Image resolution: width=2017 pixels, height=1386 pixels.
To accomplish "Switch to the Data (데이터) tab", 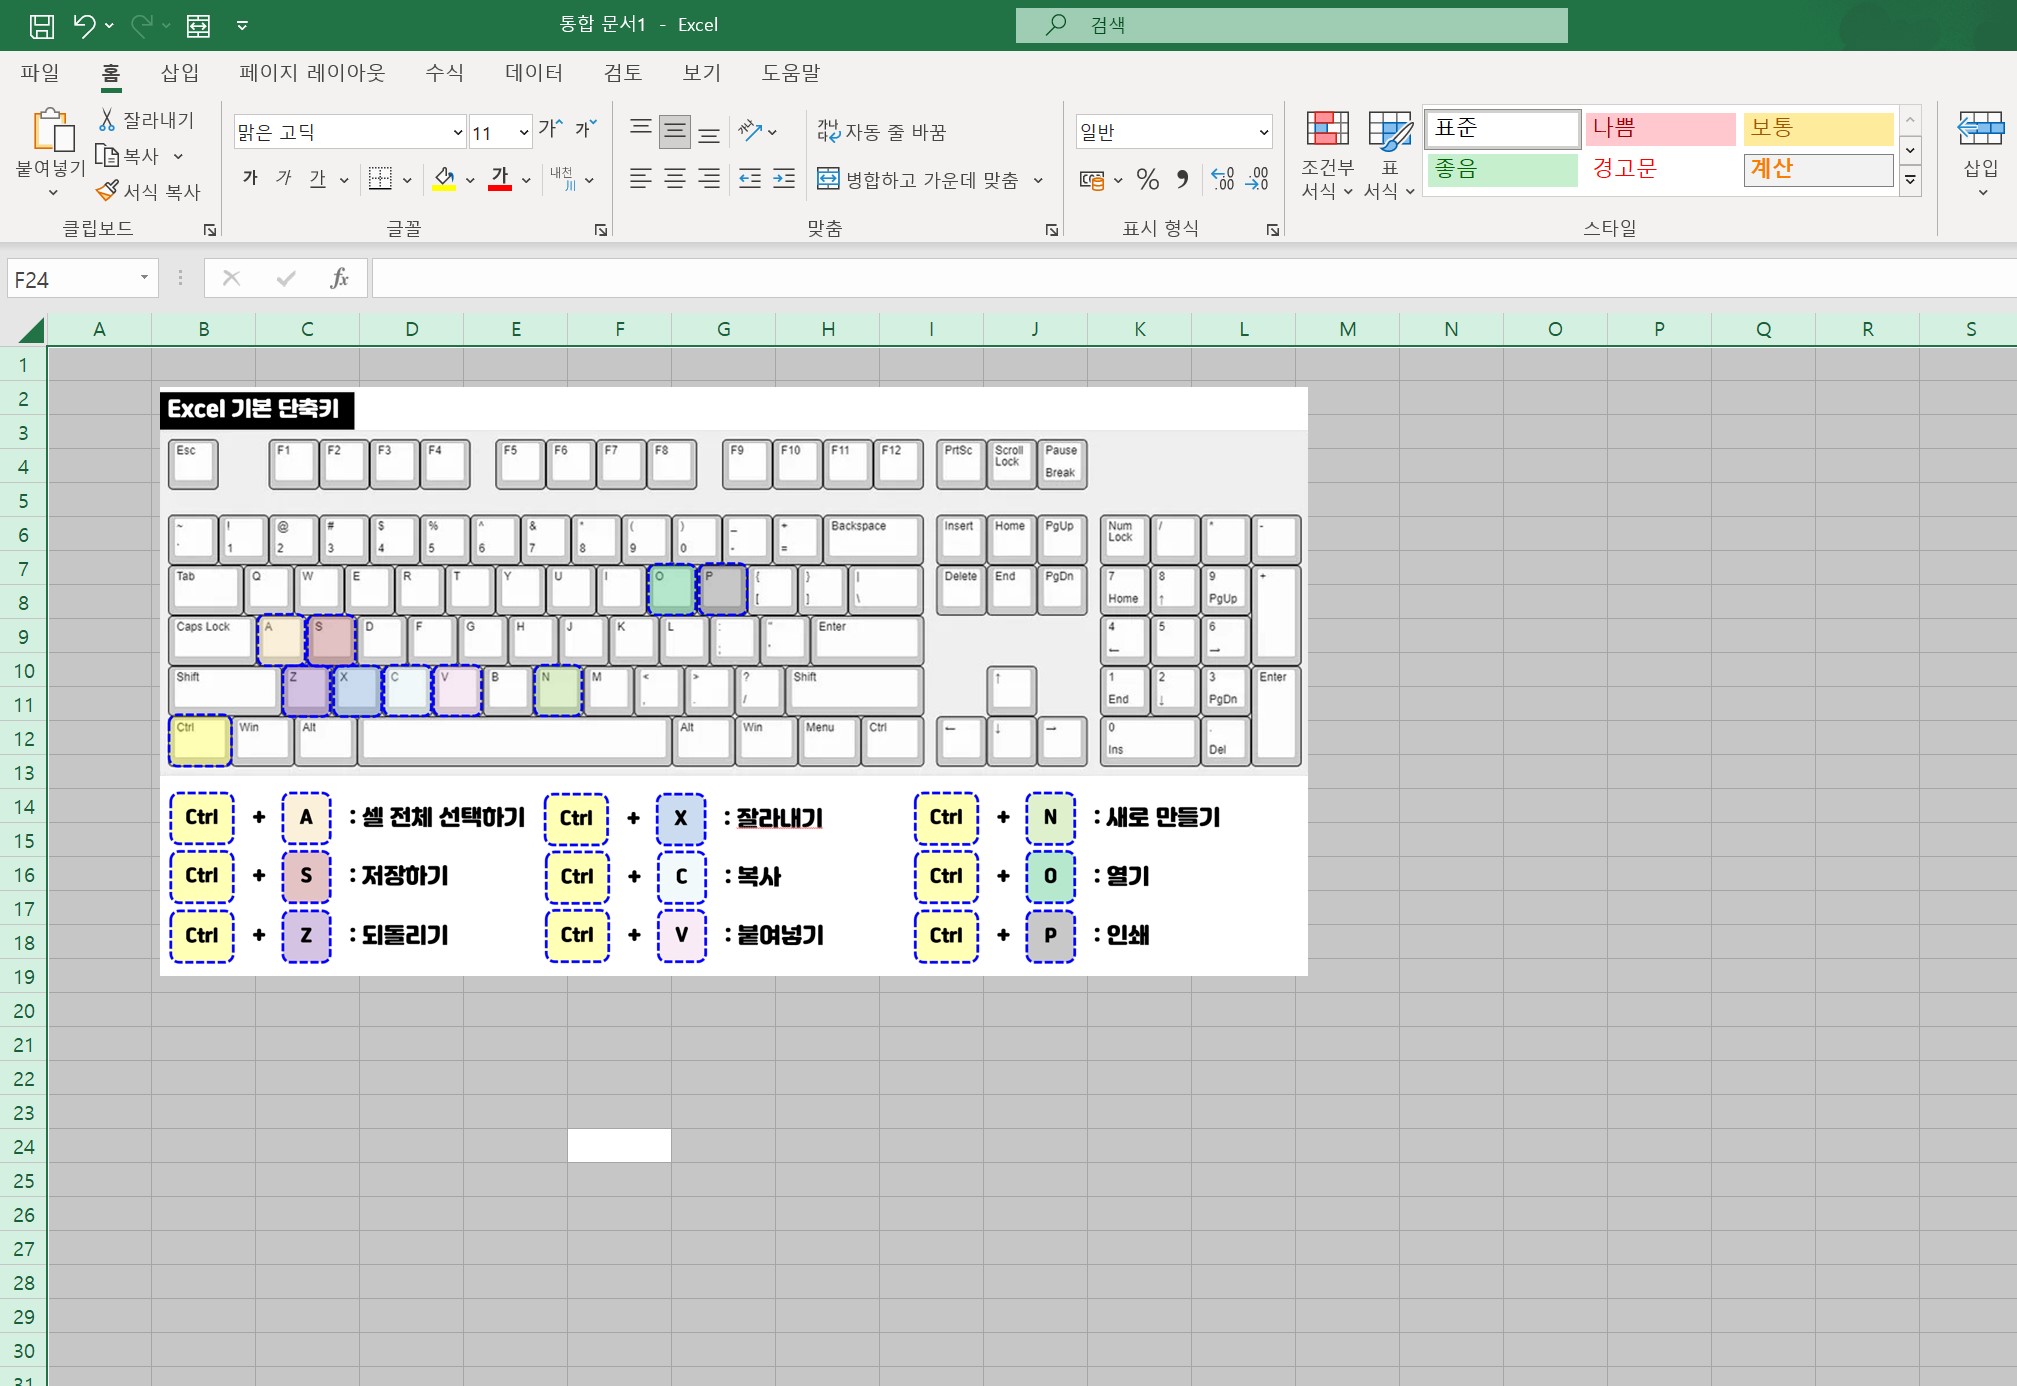I will pos(533,72).
